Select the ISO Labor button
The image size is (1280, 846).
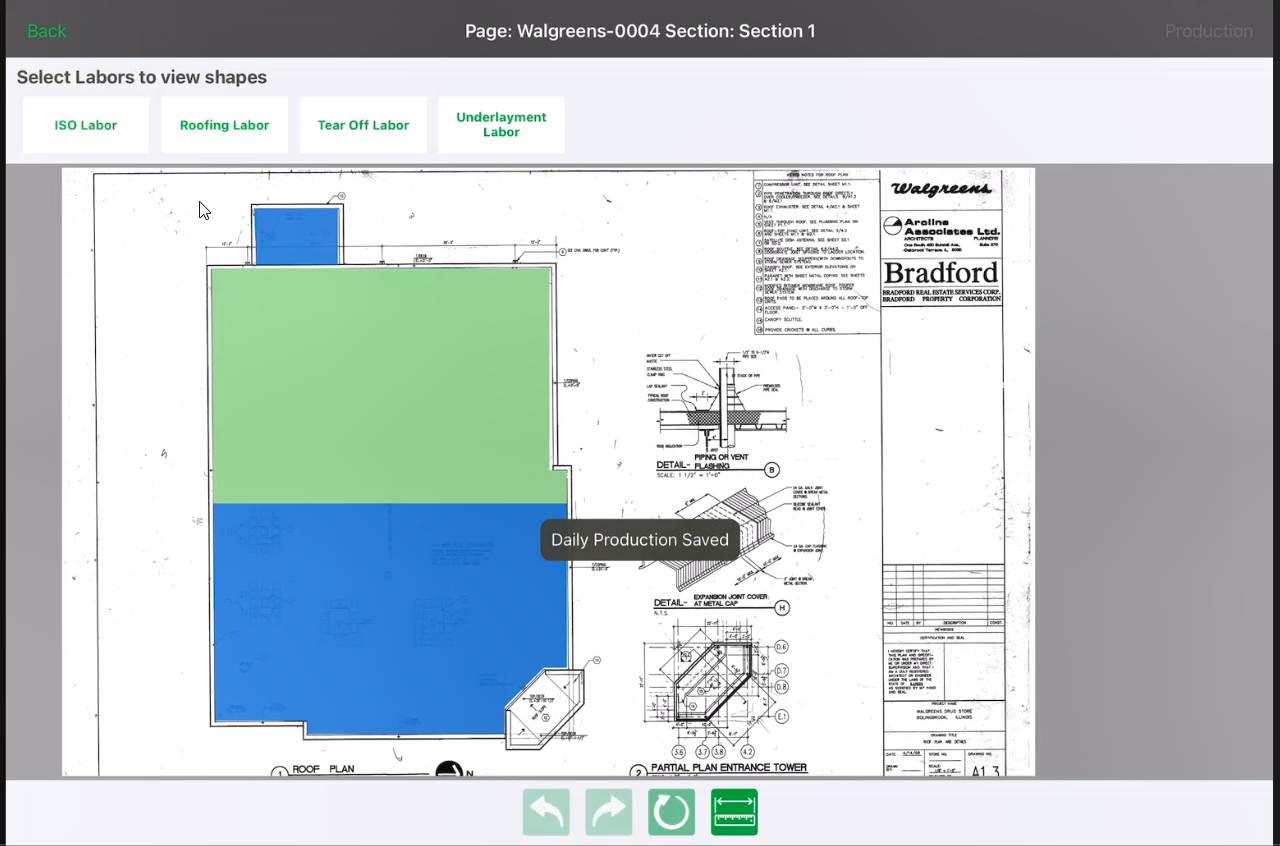(86, 125)
